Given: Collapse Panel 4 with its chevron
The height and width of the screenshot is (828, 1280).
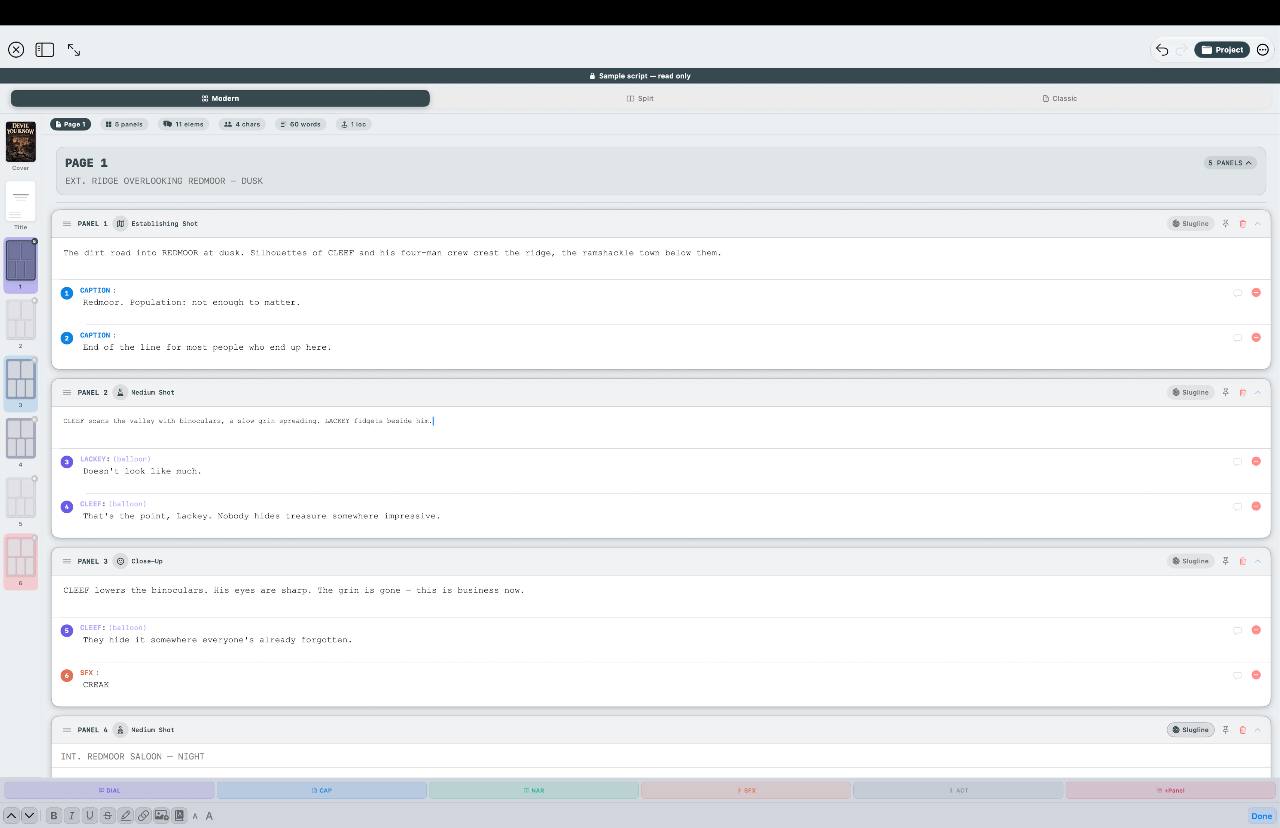Looking at the screenshot, I should coord(1258,730).
